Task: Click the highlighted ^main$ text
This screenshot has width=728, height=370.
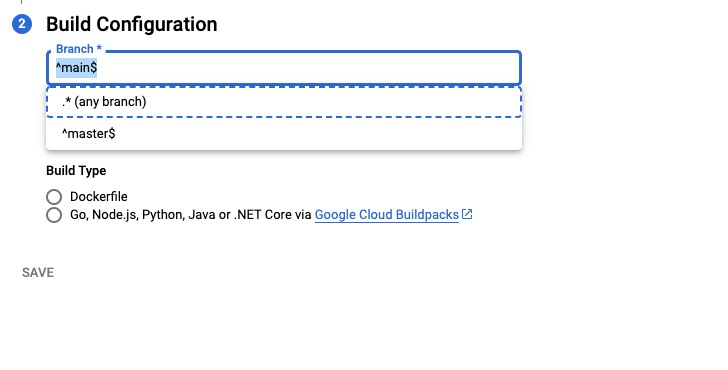Action: (x=76, y=68)
